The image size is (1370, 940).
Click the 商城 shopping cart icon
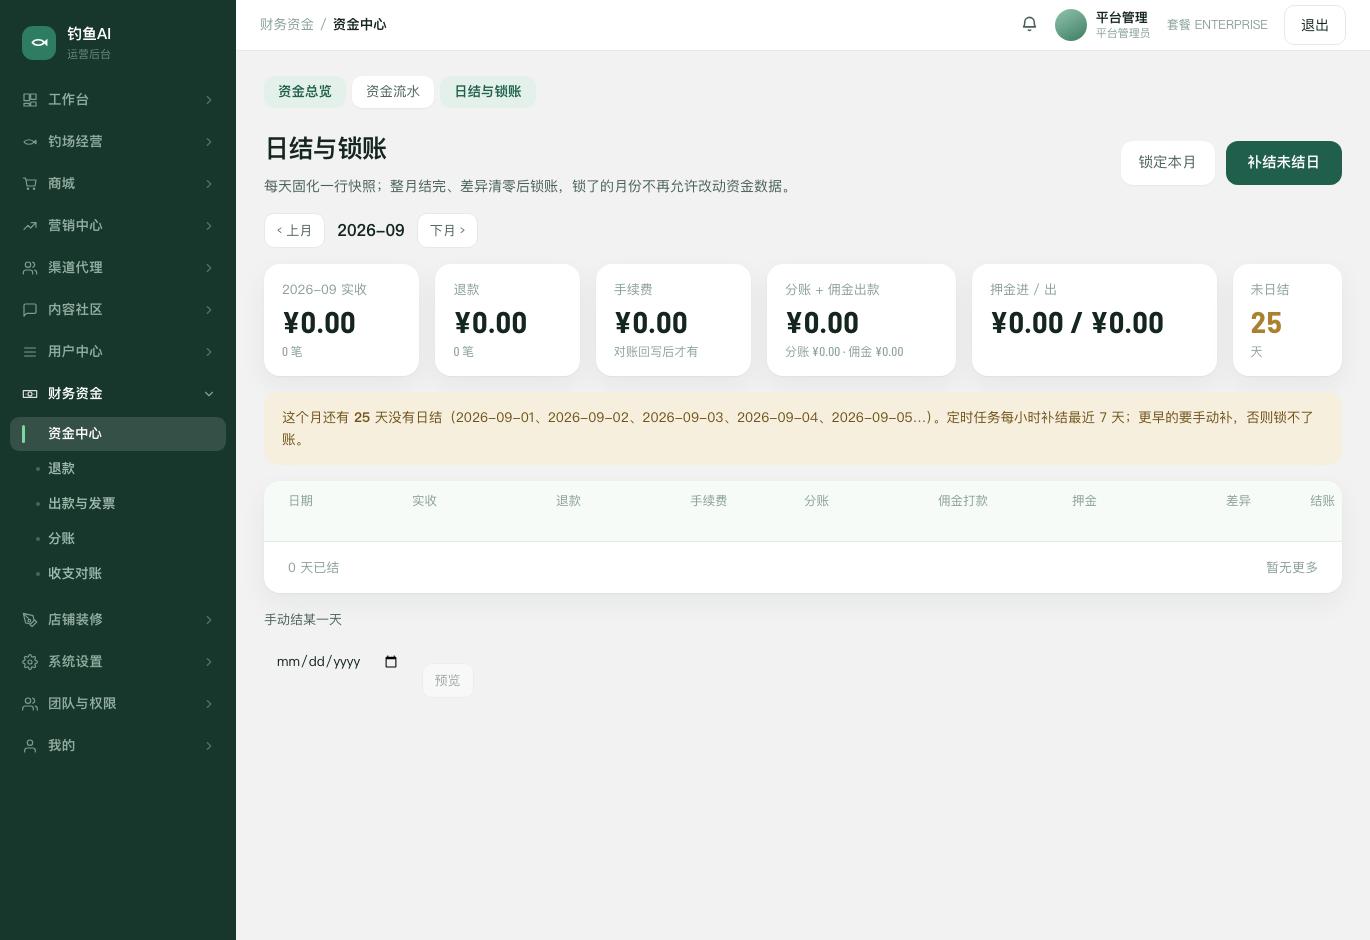coord(30,184)
